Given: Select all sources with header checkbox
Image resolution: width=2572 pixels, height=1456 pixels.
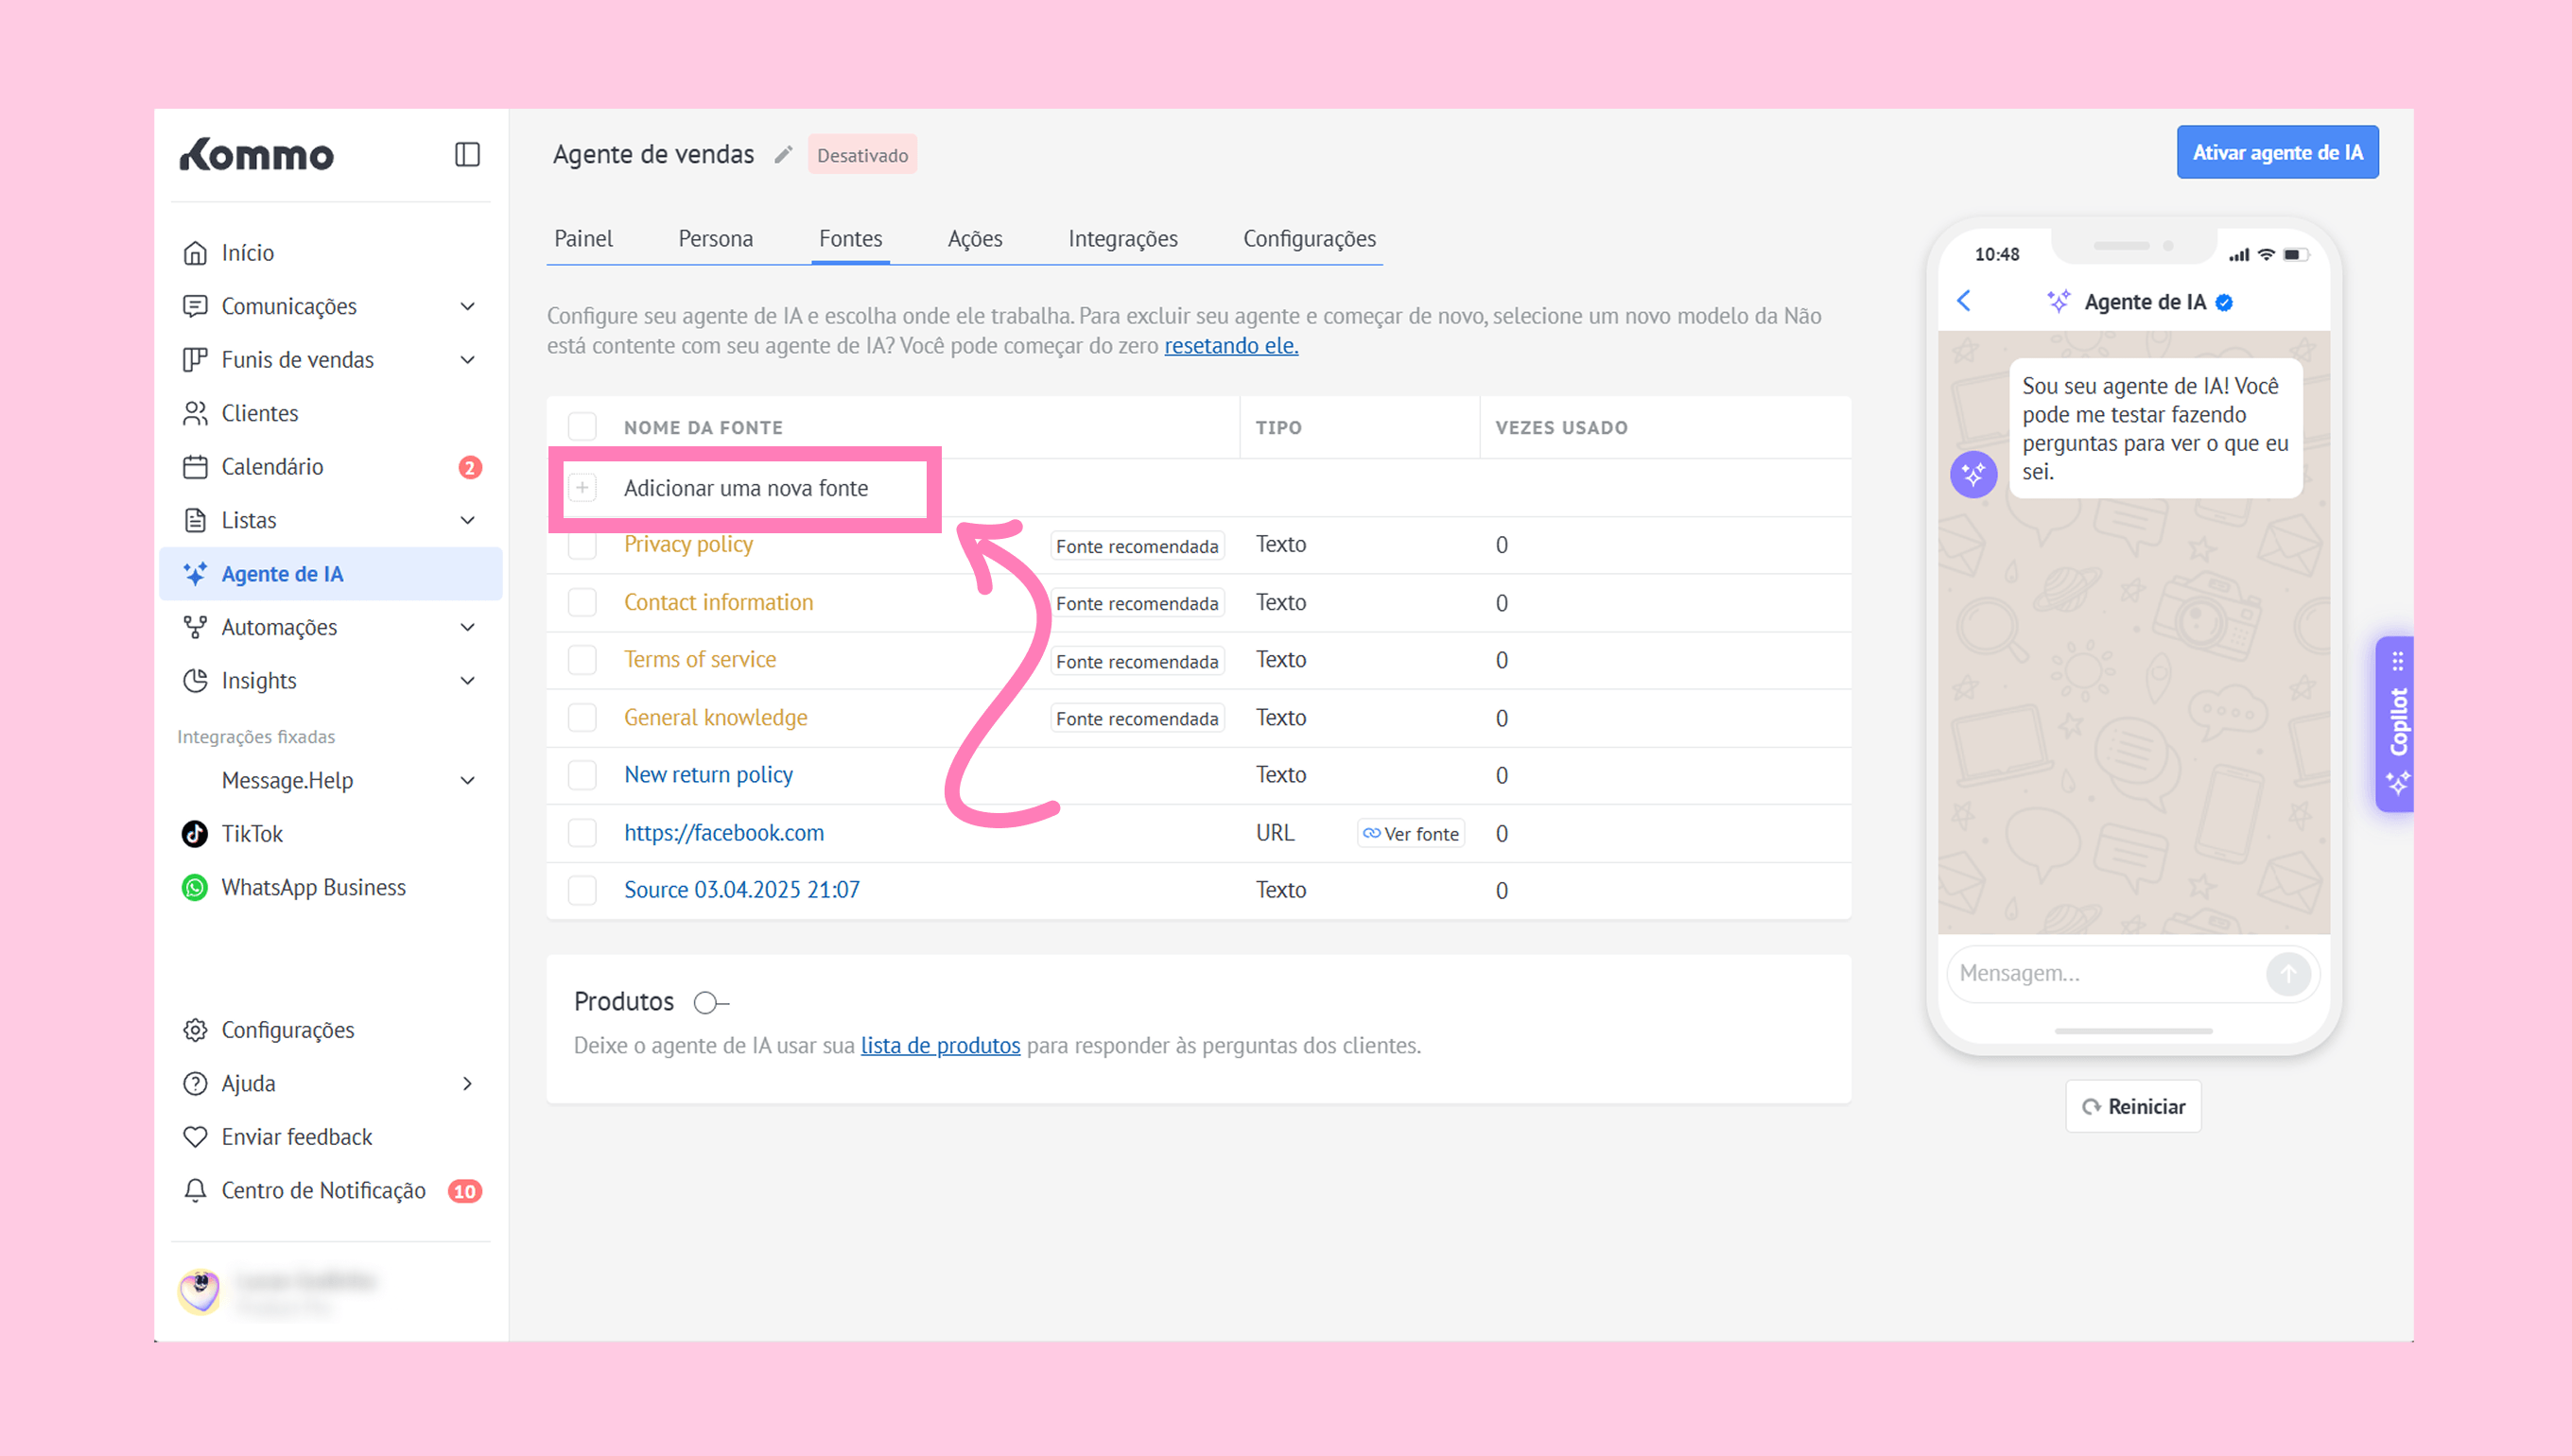Looking at the screenshot, I should tap(583, 428).
